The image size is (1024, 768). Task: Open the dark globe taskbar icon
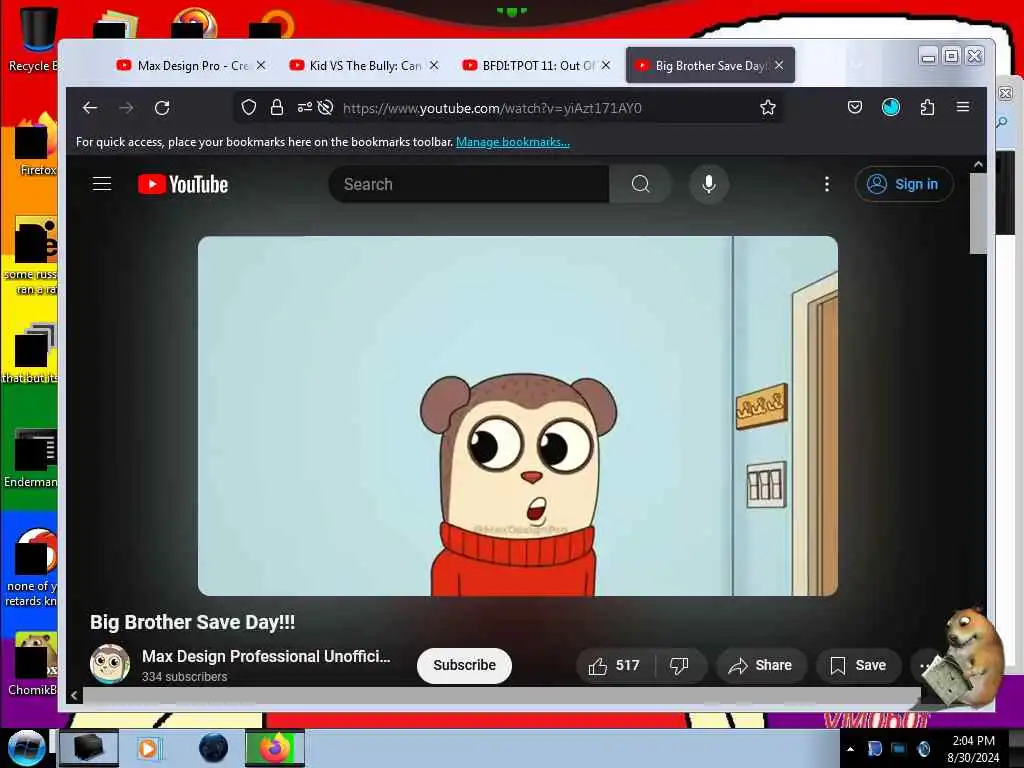[213, 748]
